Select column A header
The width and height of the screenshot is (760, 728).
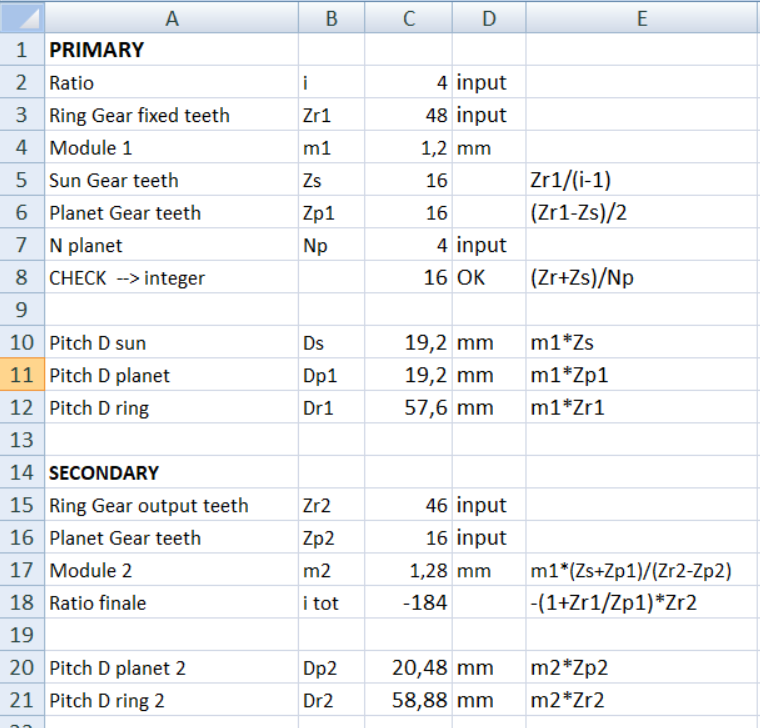coord(171,17)
